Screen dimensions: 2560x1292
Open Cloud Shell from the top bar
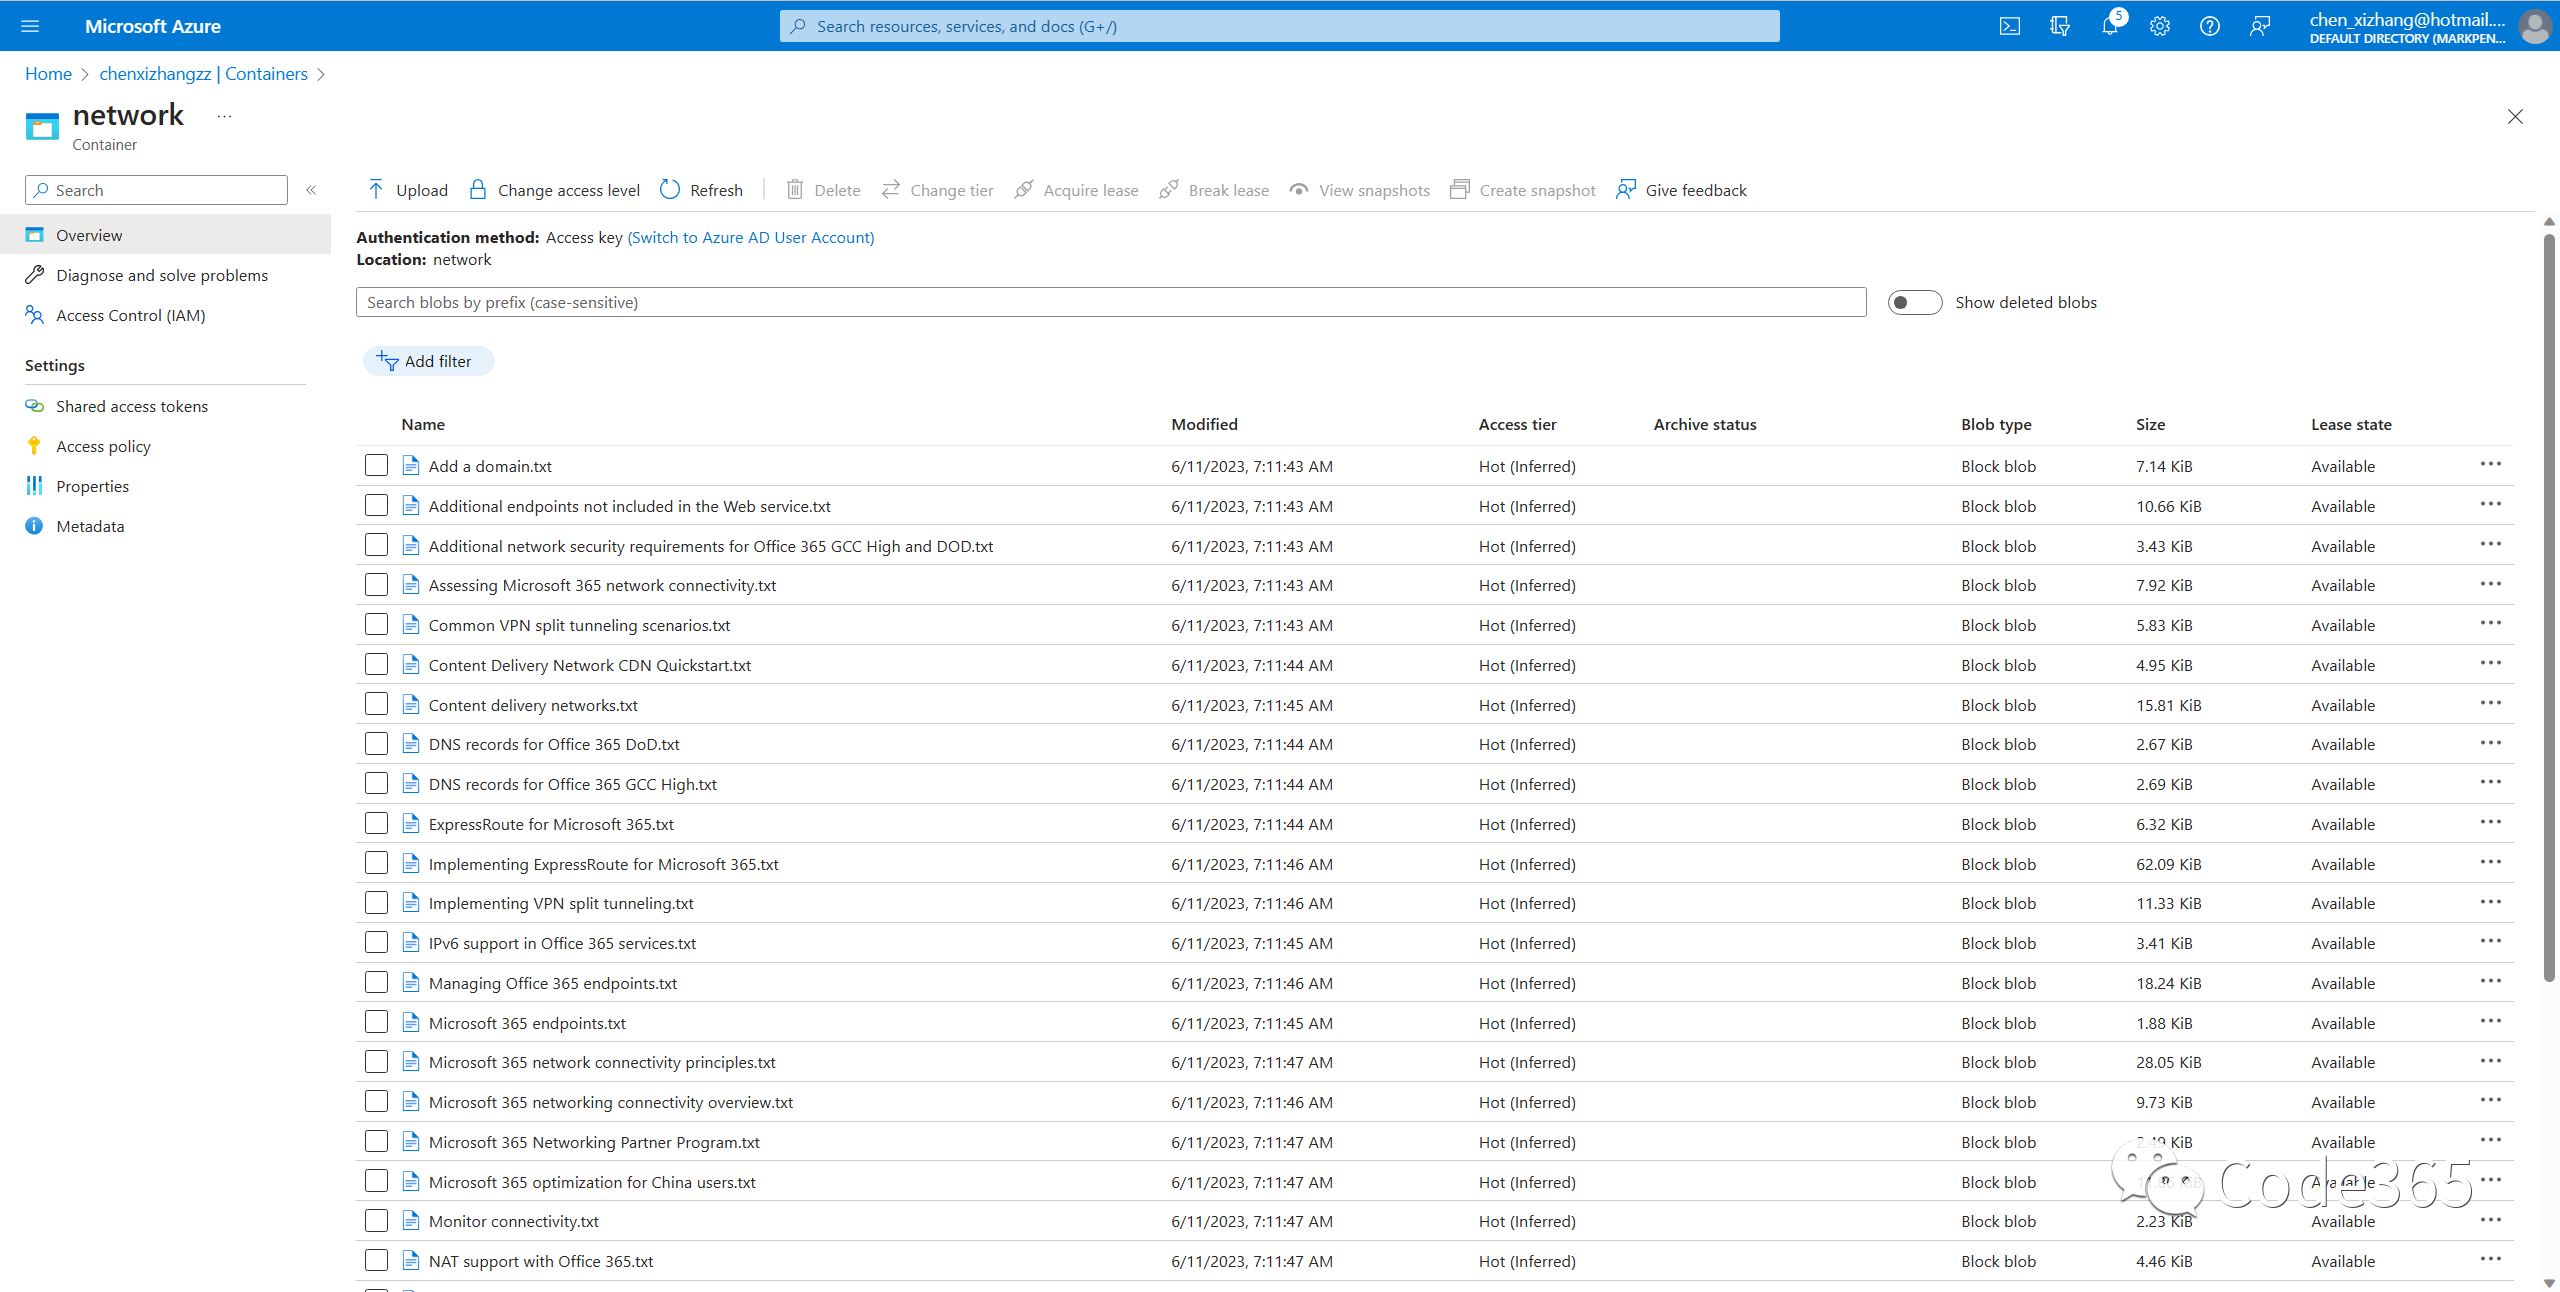pos(2011,26)
